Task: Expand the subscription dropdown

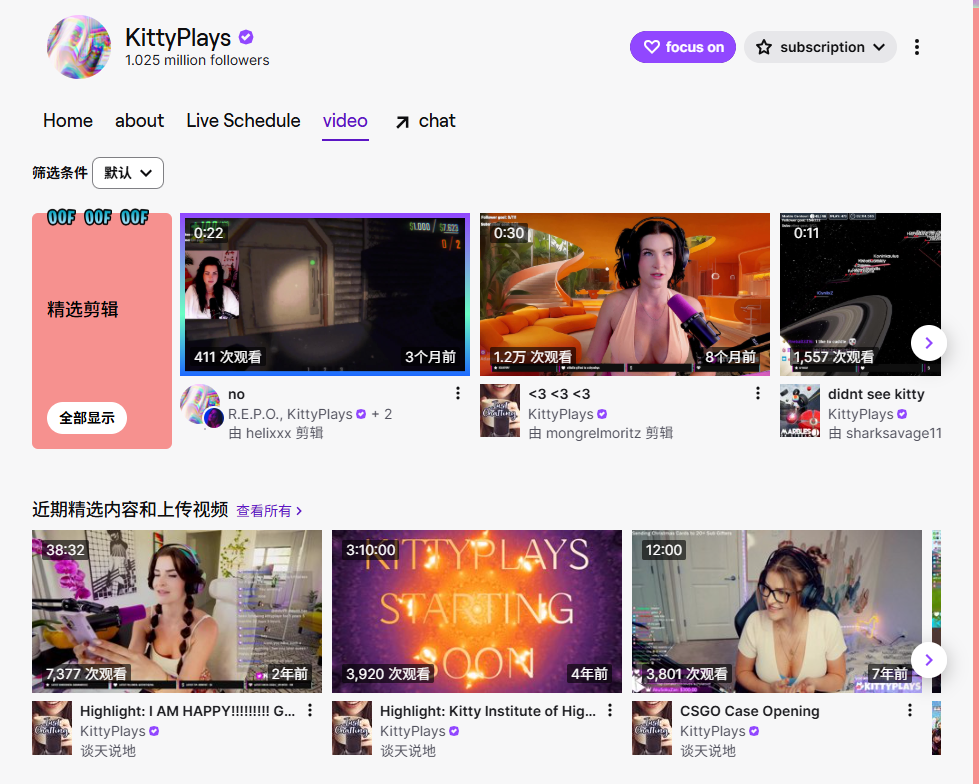Action: coord(820,47)
